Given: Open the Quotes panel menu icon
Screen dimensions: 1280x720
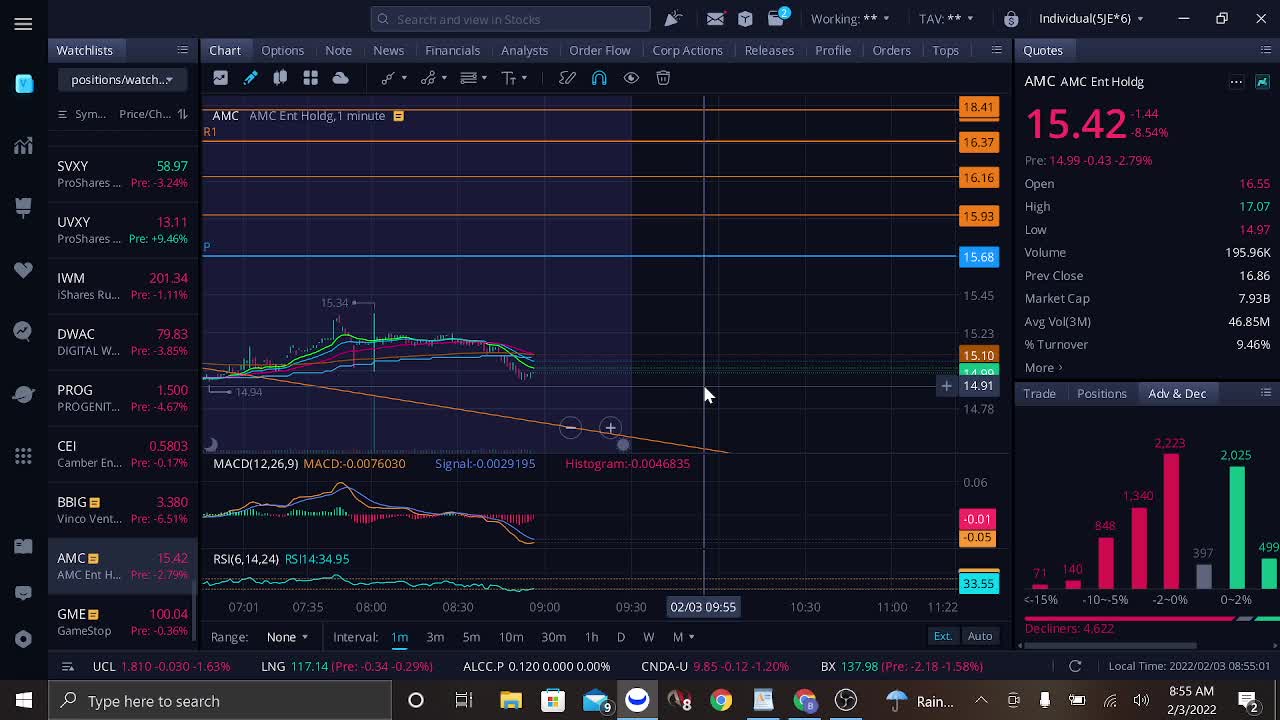Looking at the screenshot, I should tap(1265, 50).
